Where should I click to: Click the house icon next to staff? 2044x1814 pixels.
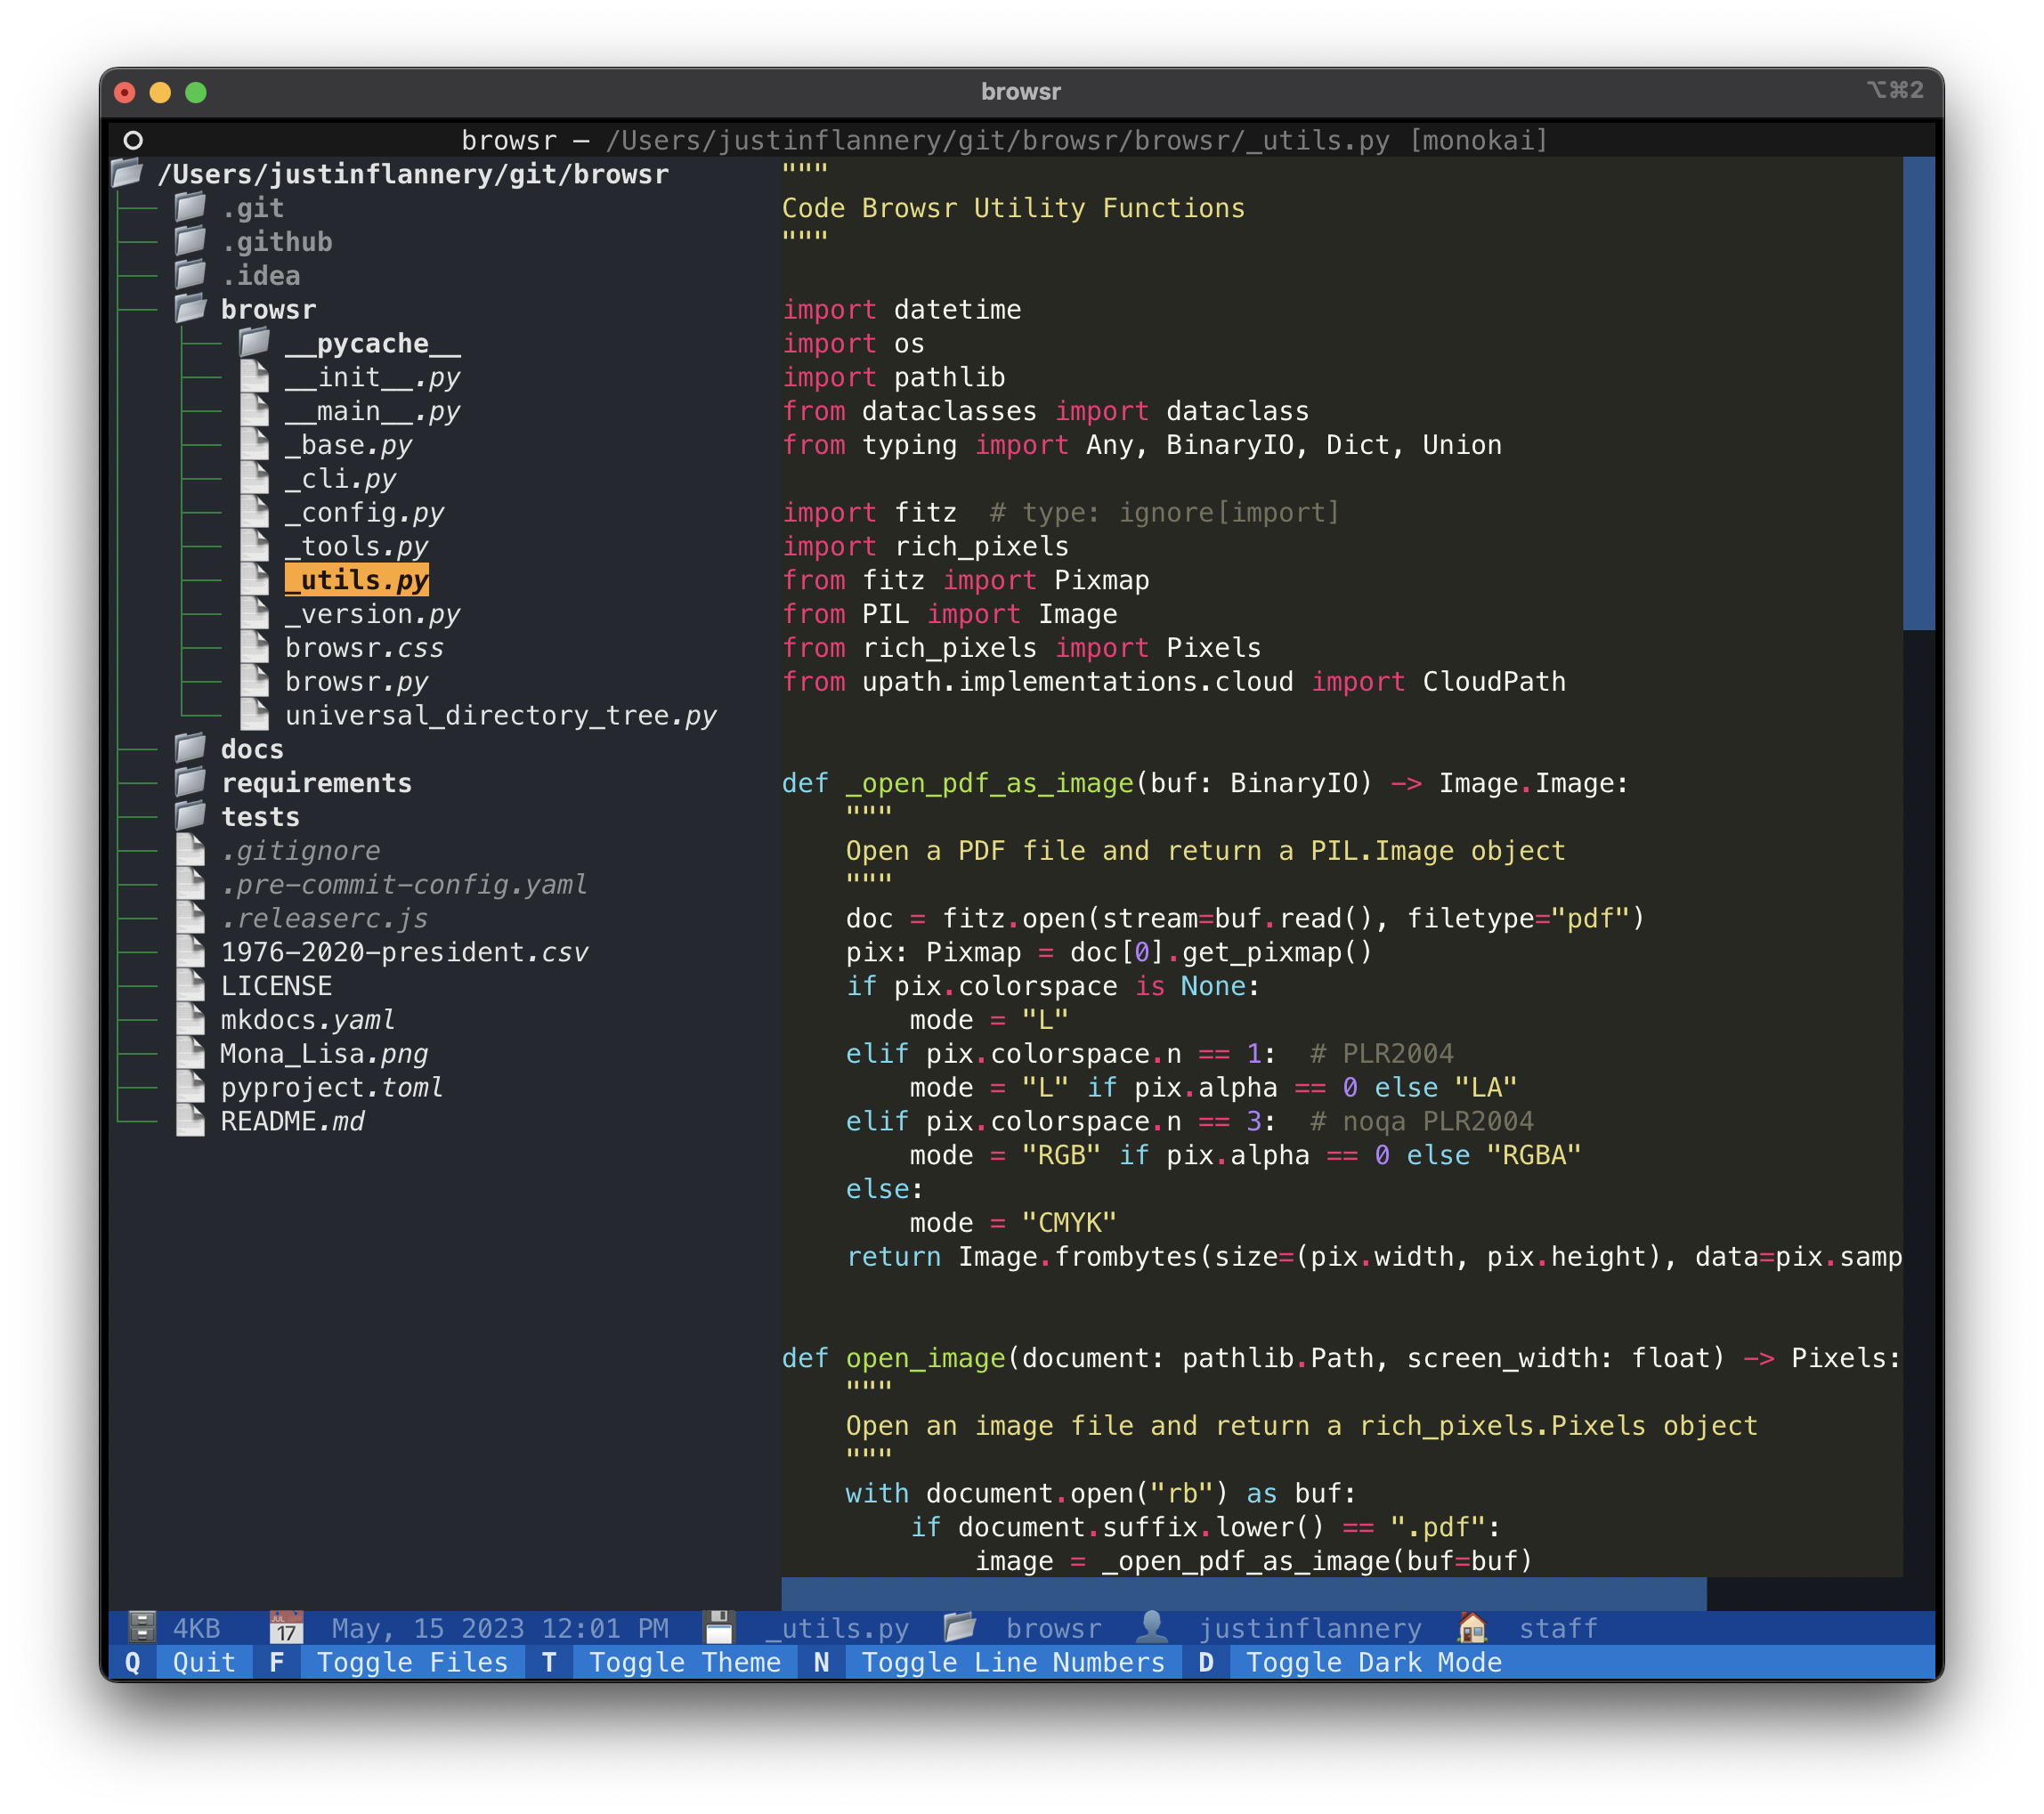click(x=1472, y=1628)
